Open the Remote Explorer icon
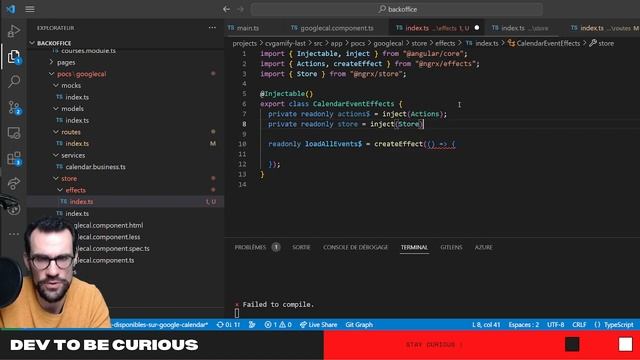Screen dimensions: 640x360 coord(14,133)
